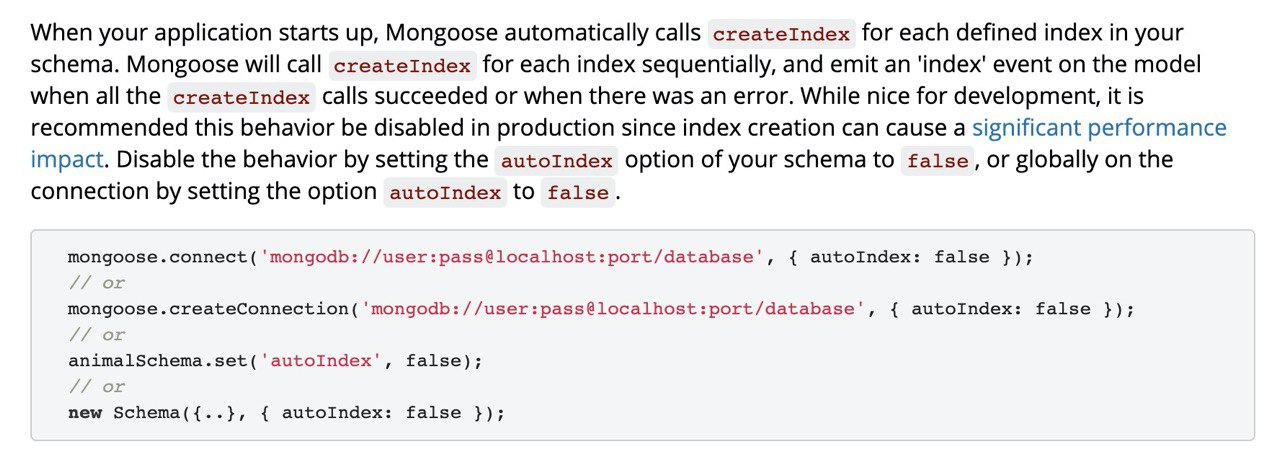This screenshot has height=460, width=1280.
Task: Click the first '// or' comment
Action: 97,283
